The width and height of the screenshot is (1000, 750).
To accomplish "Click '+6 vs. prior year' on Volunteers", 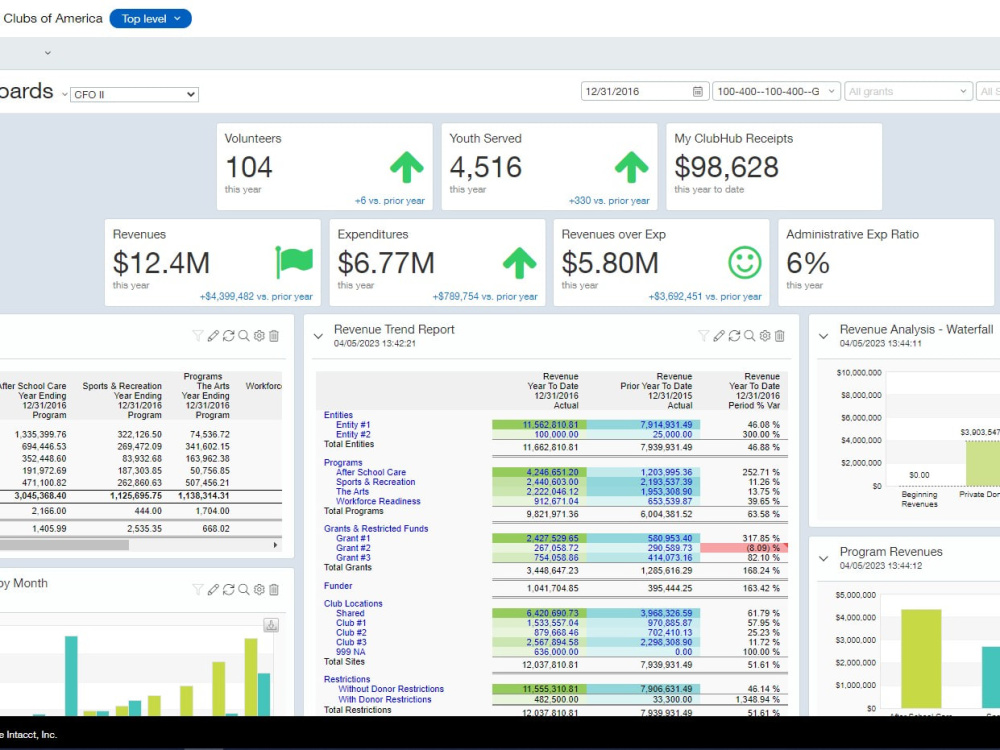I will pos(390,200).
